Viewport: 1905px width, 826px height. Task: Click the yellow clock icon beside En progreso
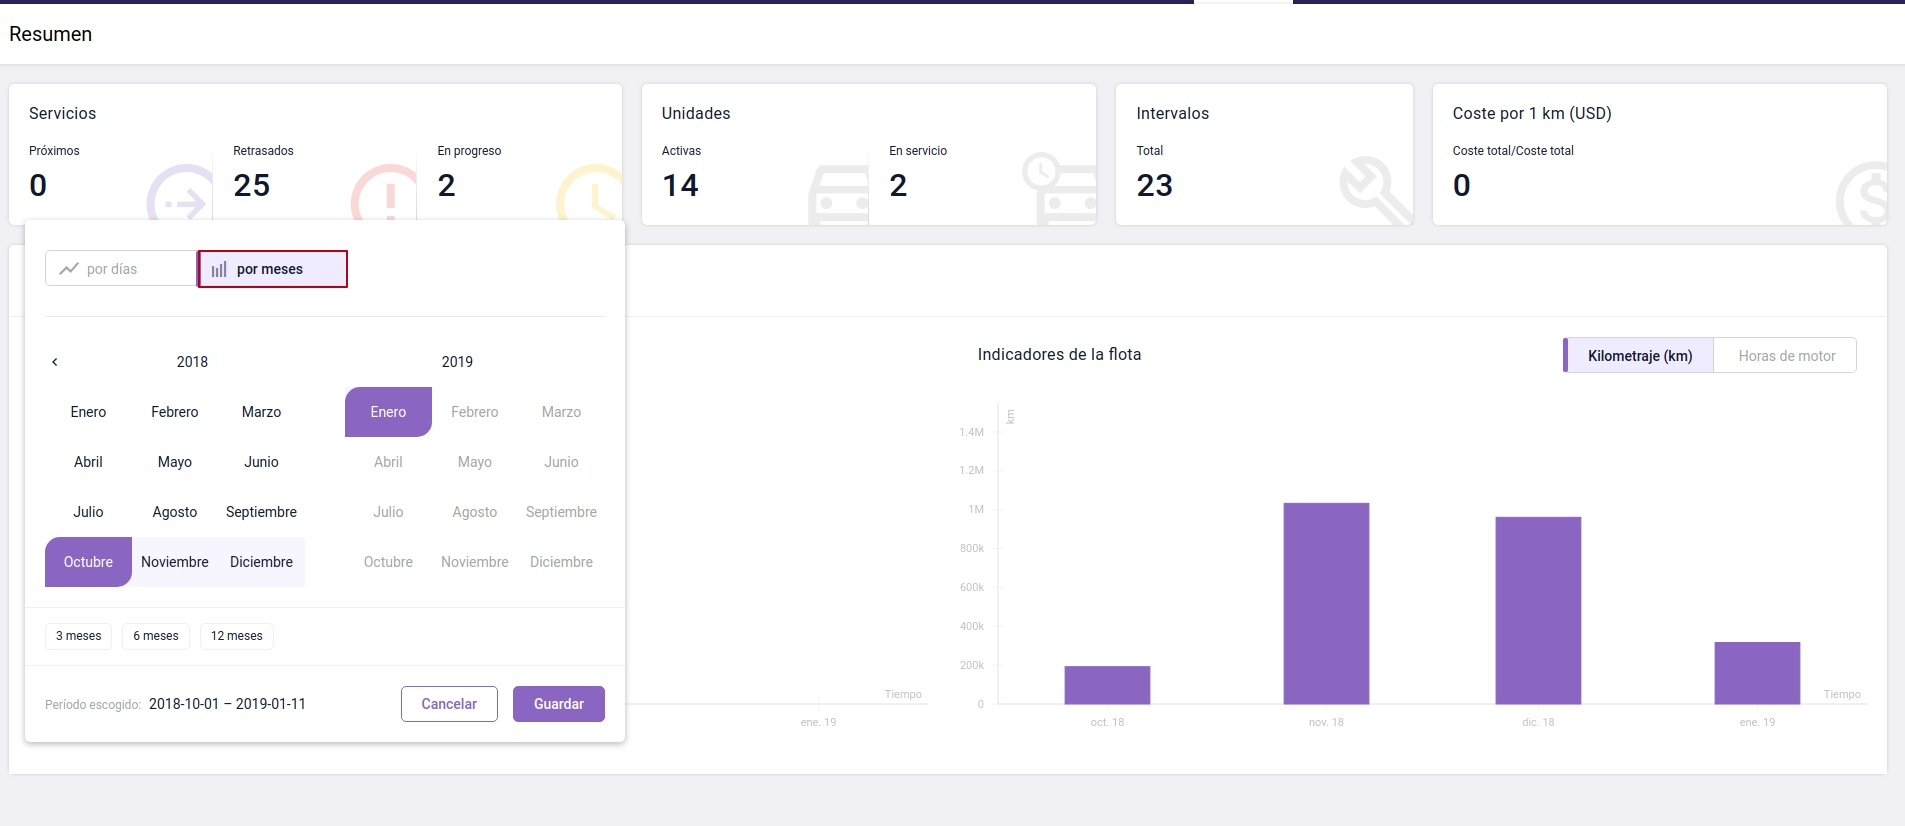(x=592, y=194)
